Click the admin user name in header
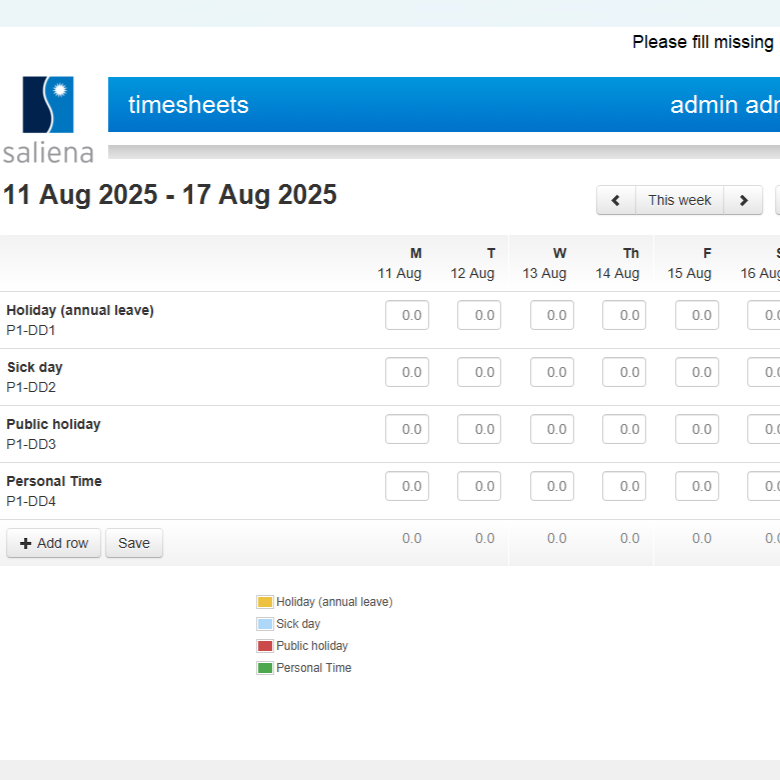This screenshot has height=780, width=780. [x=725, y=104]
